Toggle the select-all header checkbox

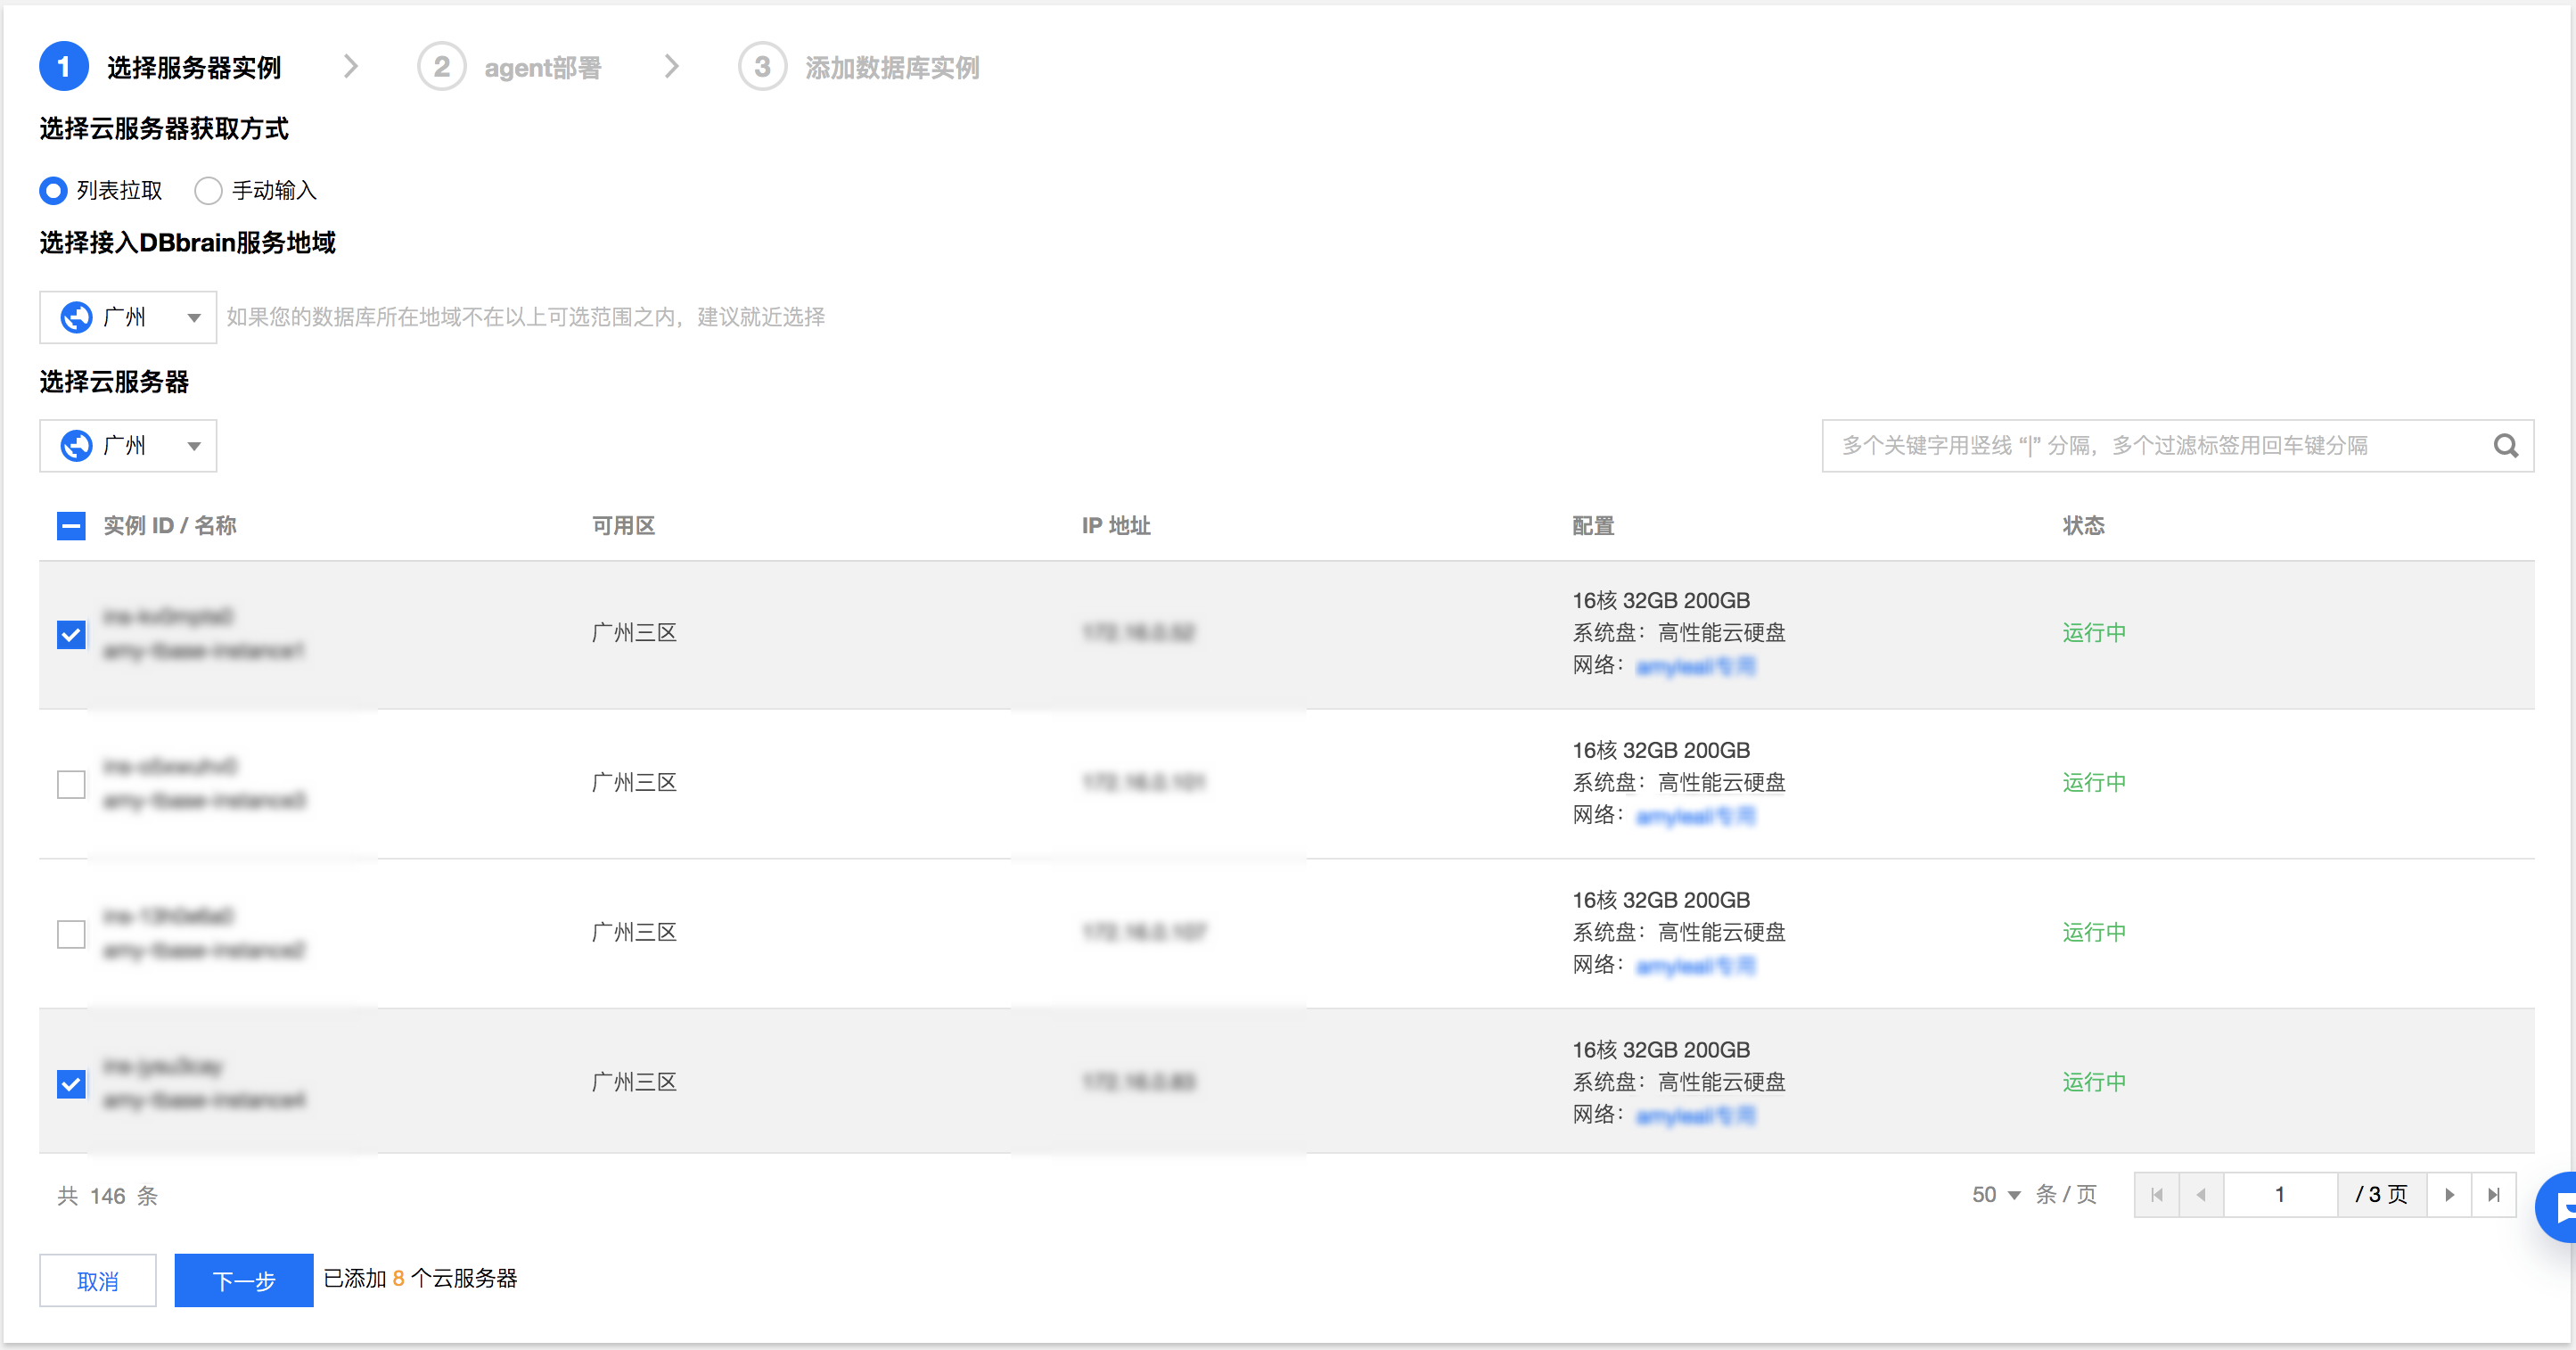(71, 526)
